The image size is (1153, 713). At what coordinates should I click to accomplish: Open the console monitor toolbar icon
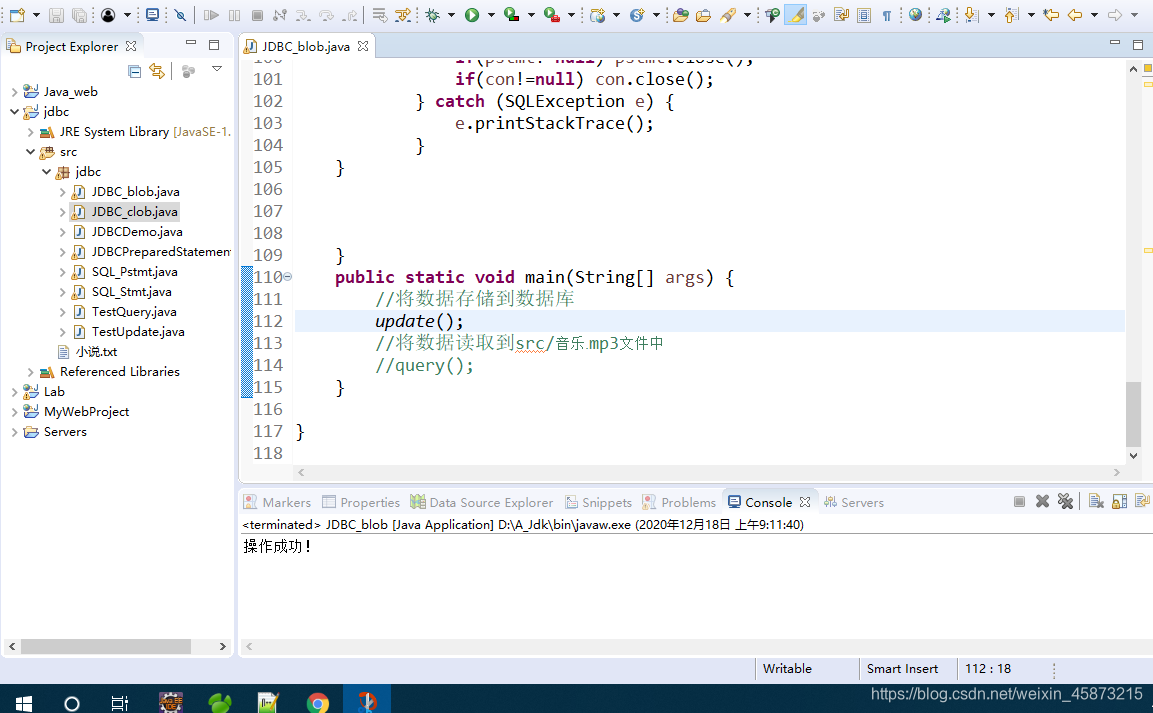click(x=152, y=15)
